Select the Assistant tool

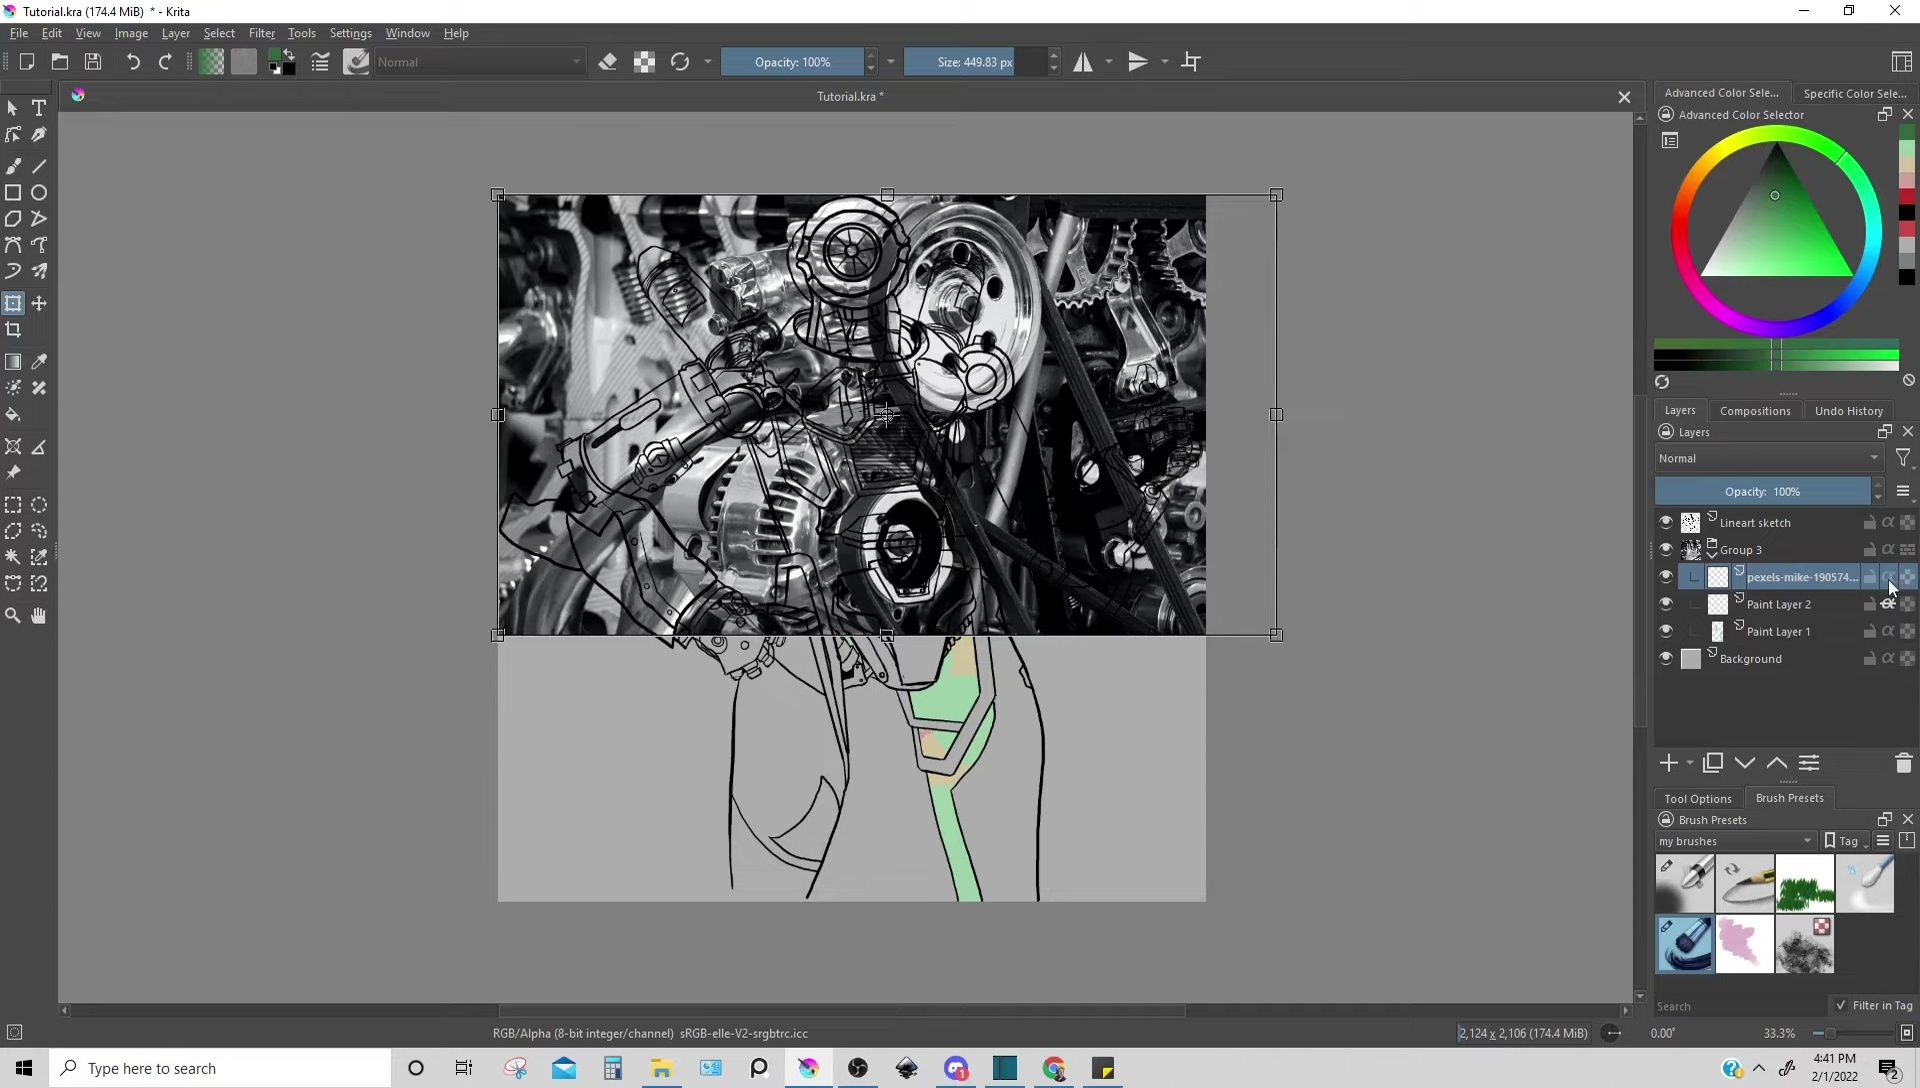[13, 447]
